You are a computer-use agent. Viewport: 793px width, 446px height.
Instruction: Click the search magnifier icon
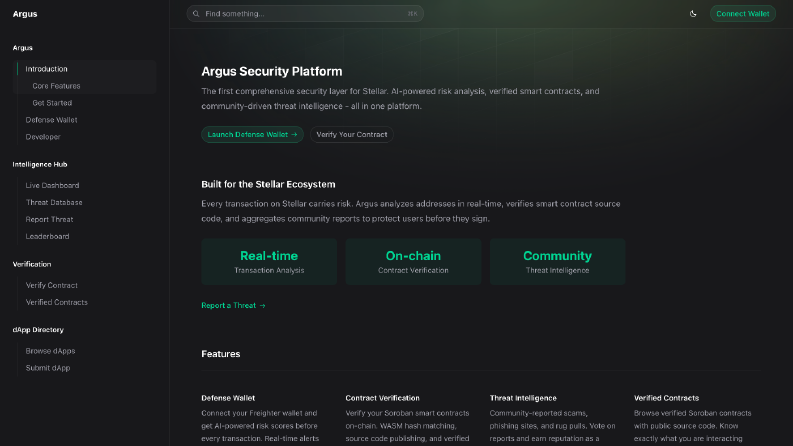click(x=196, y=14)
